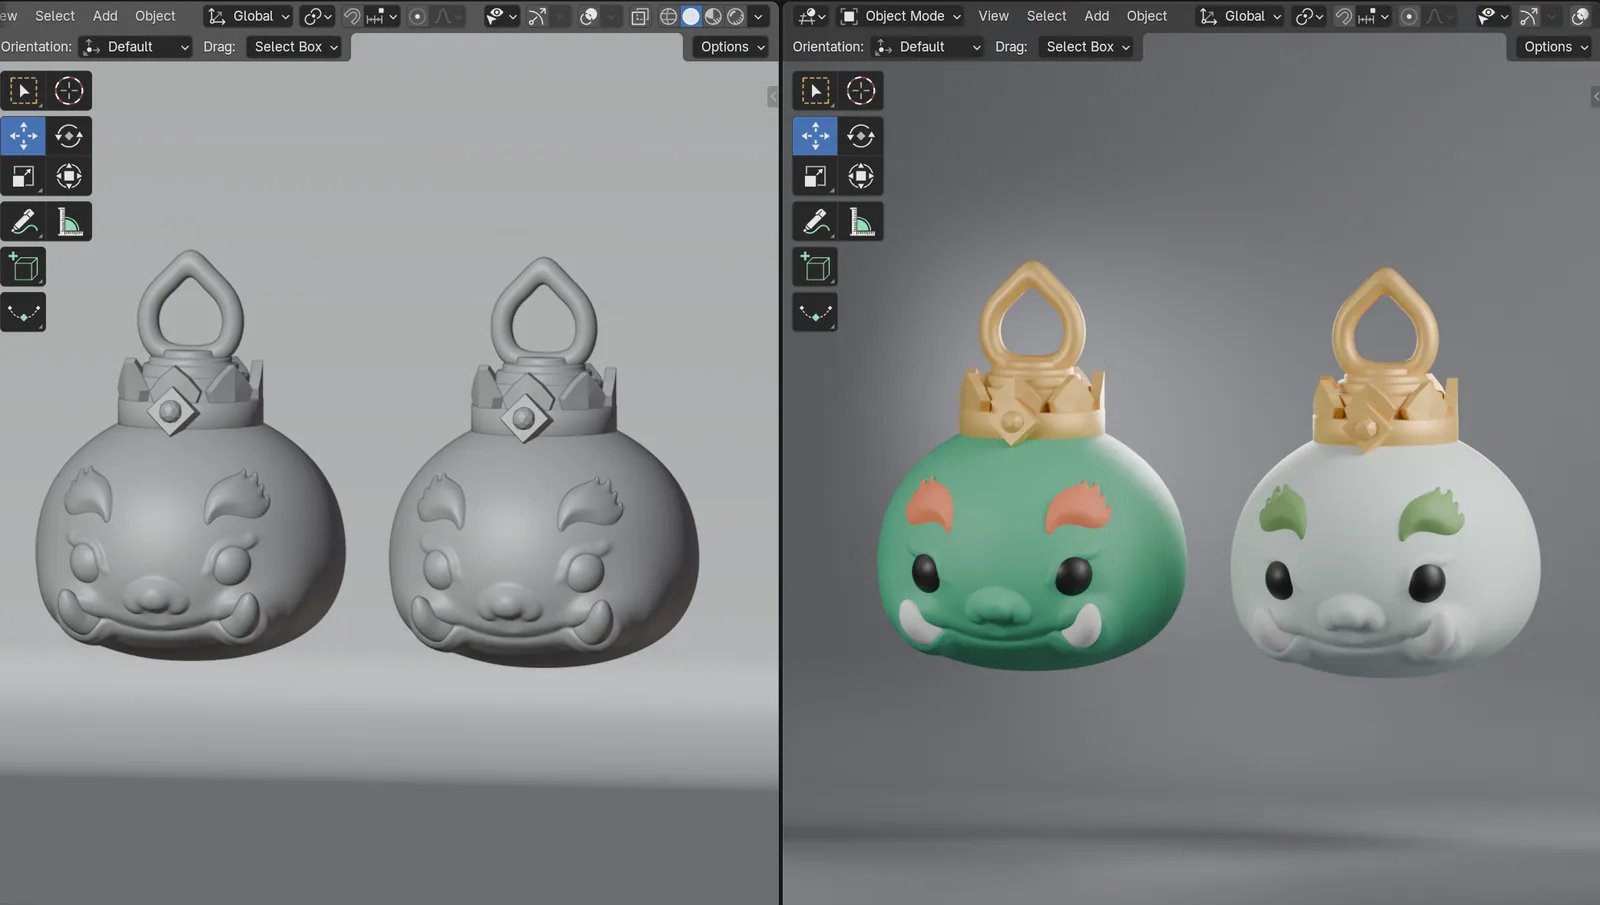Activate the Rotate tool in right viewport
Screen dimensions: 1600x905
(x=861, y=136)
